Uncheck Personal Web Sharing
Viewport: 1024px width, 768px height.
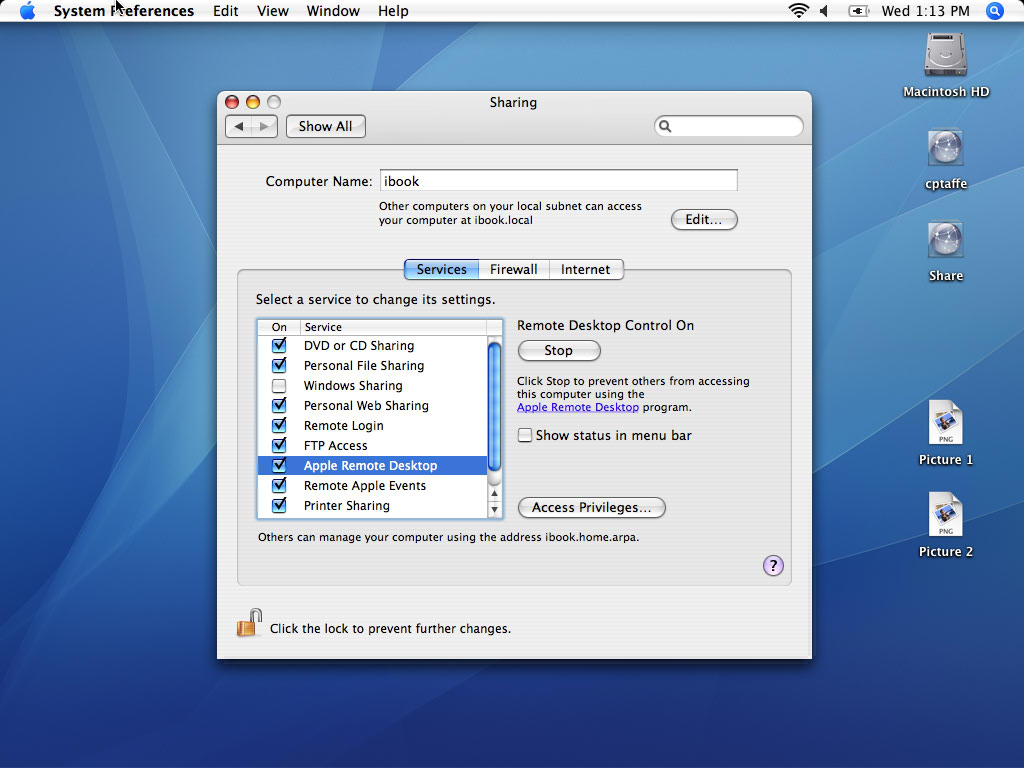(279, 405)
